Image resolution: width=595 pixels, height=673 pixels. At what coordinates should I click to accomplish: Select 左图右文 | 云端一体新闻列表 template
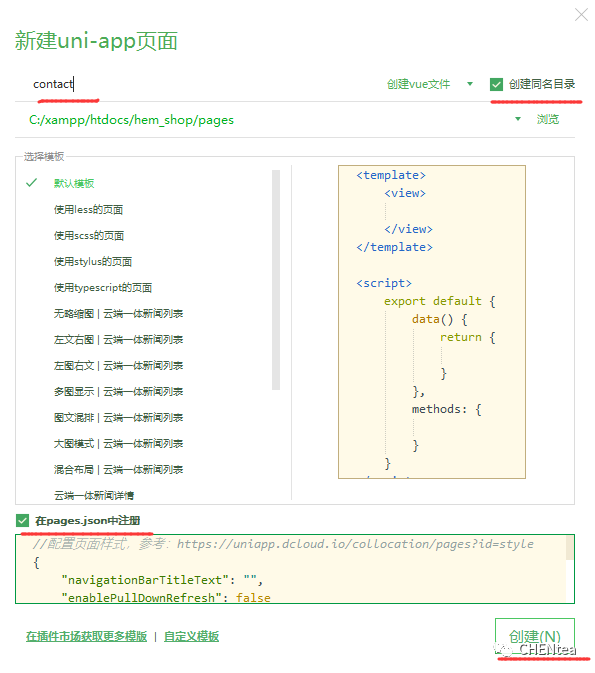[x=118, y=366]
